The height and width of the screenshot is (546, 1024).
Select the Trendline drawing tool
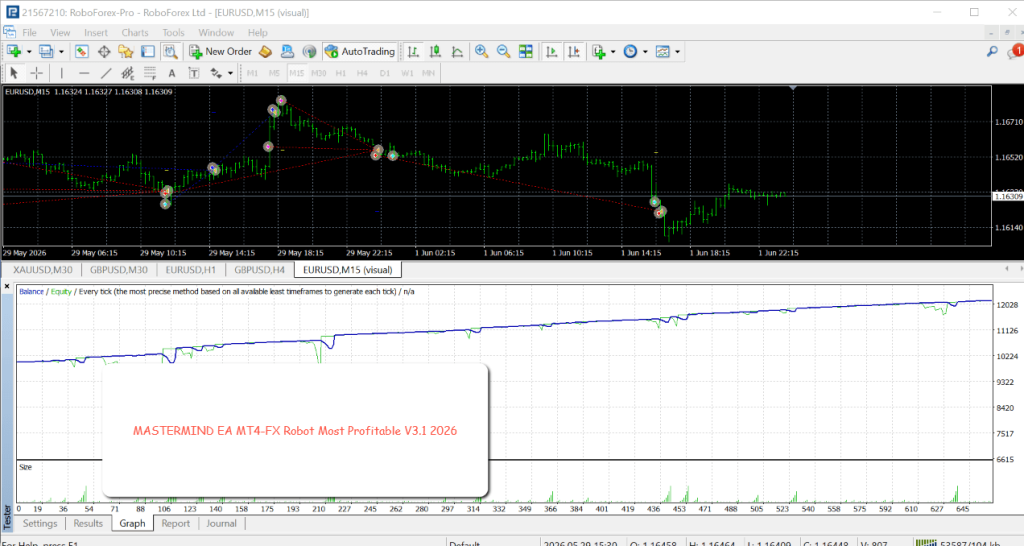click(x=106, y=73)
